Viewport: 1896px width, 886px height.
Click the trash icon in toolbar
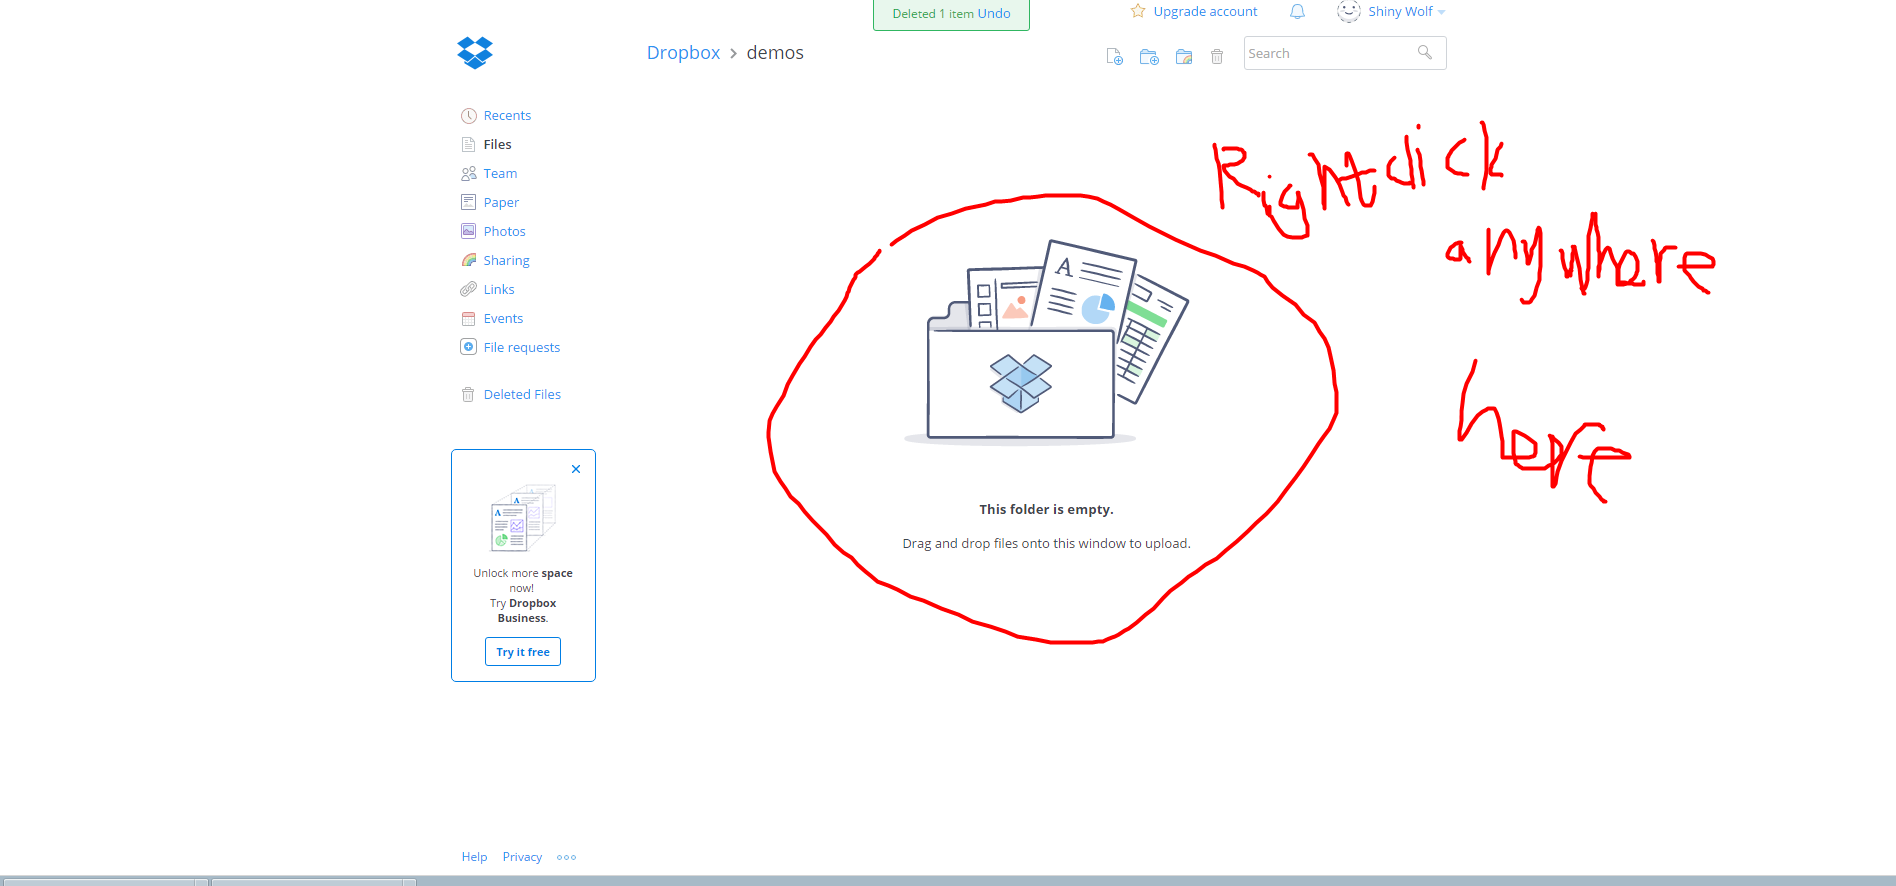1217,57
